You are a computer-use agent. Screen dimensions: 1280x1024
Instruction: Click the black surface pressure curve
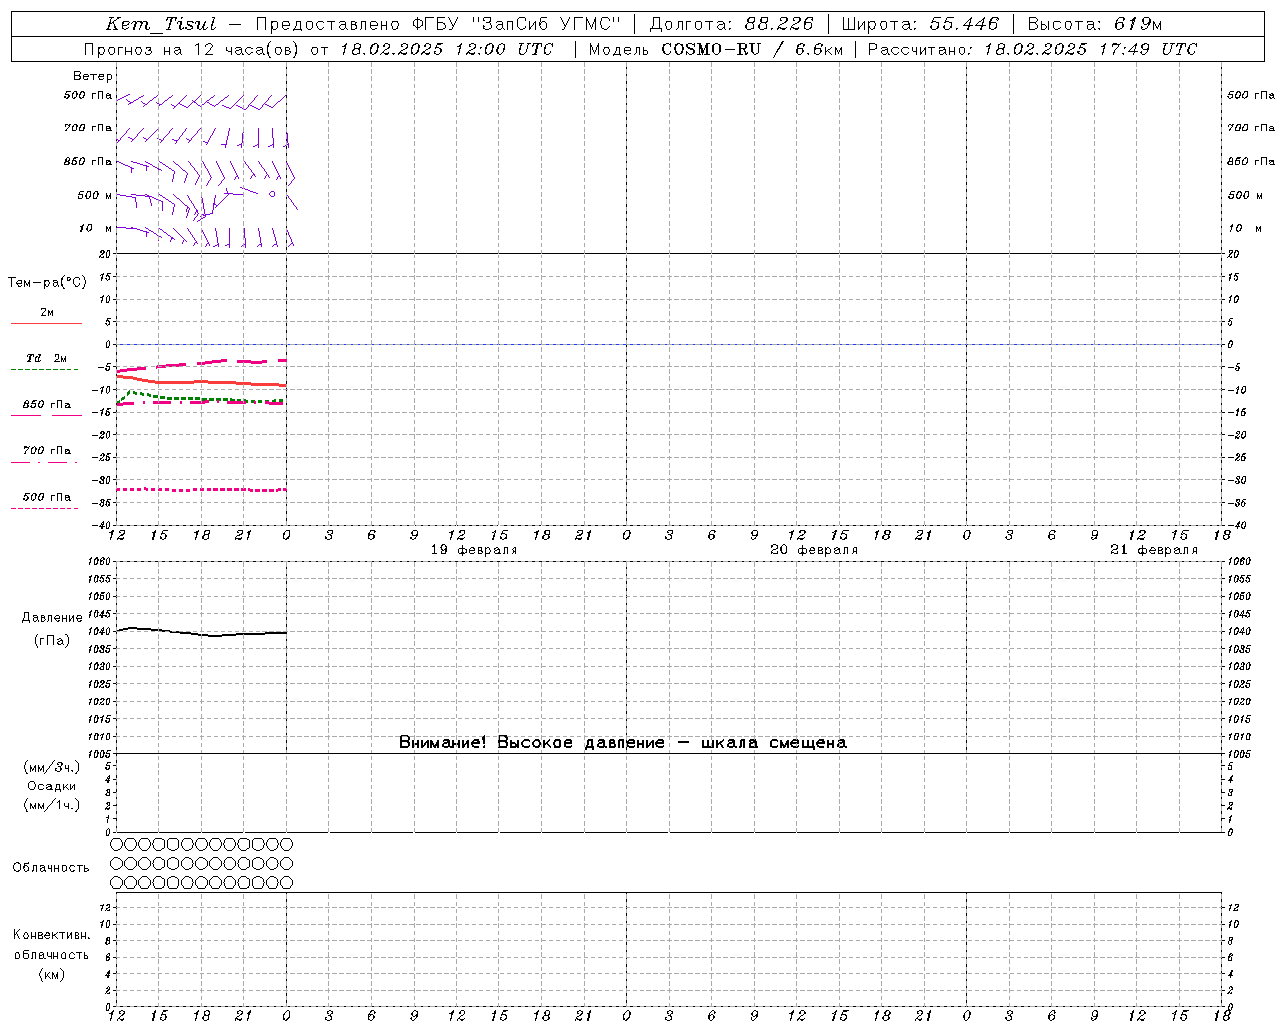(x=200, y=633)
